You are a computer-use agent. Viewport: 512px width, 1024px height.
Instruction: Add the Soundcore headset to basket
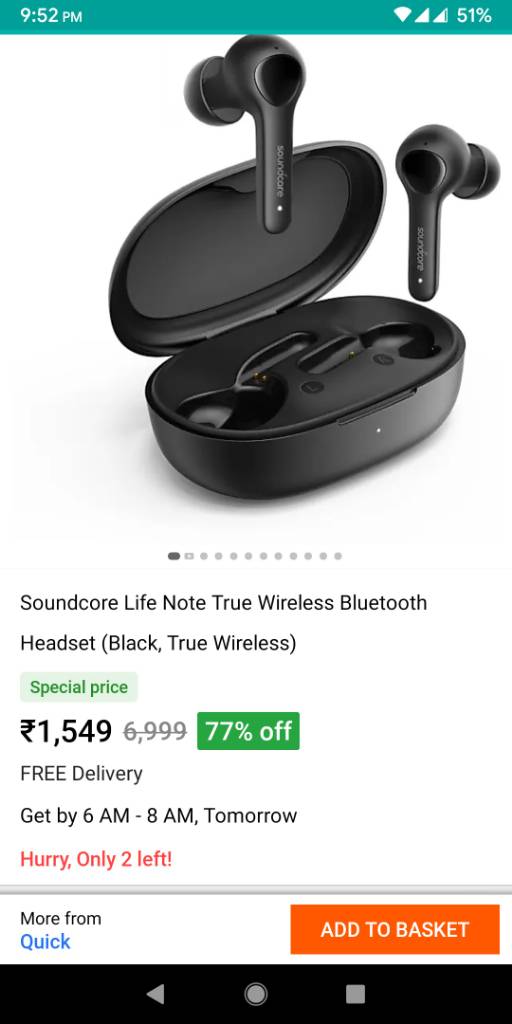(395, 929)
